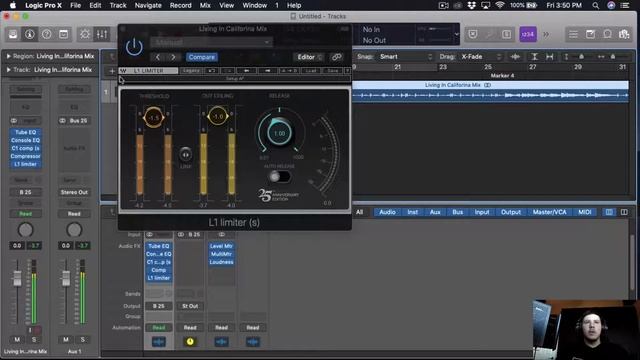Go to next plugin preset arrow

pyautogui.click(x=173, y=57)
